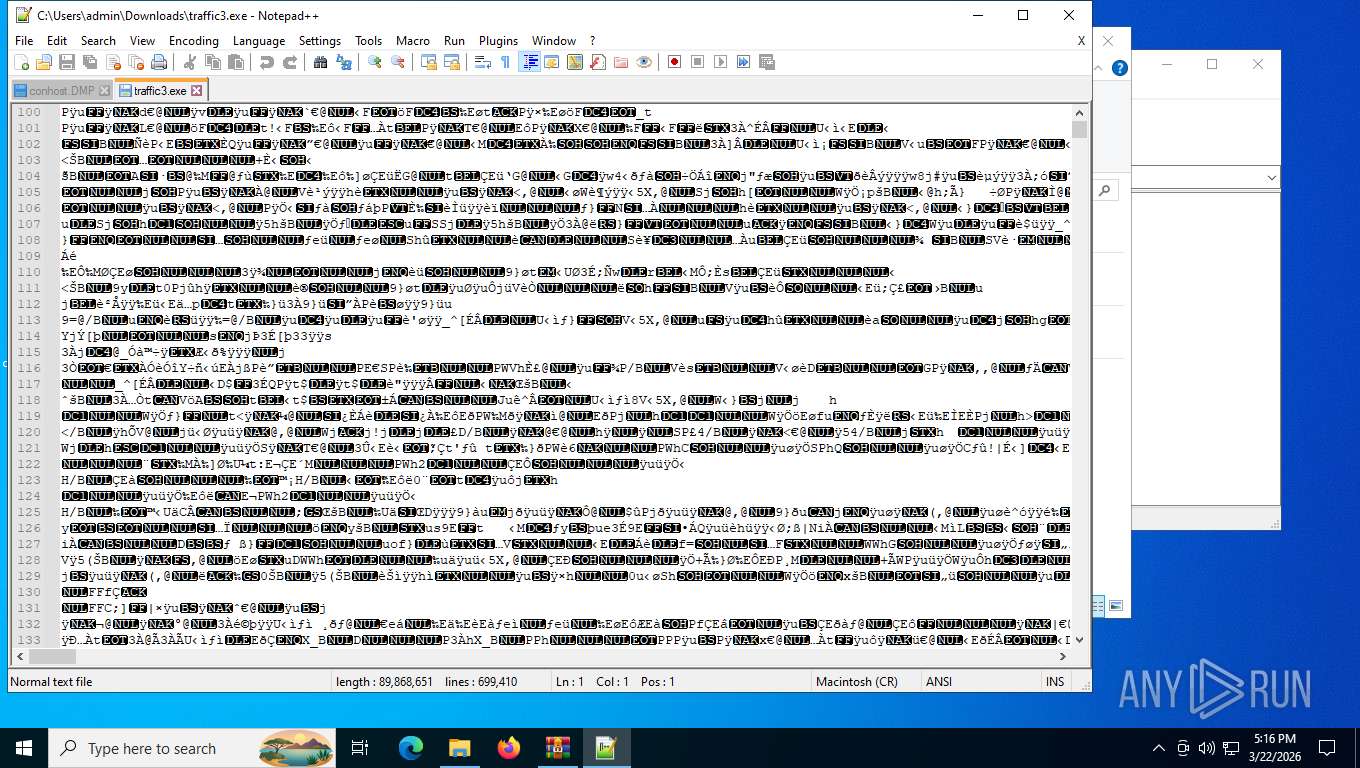Open Windows Start button

coord(24,748)
